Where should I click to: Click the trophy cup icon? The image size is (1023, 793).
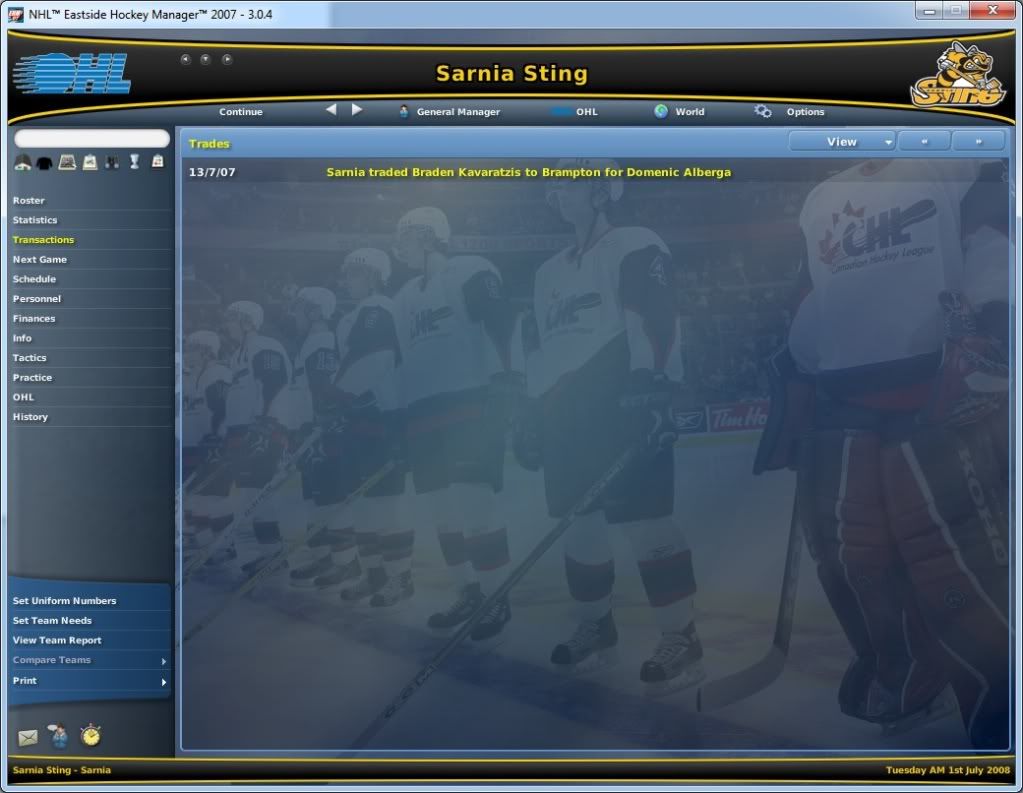pyautogui.click(x=134, y=161)
